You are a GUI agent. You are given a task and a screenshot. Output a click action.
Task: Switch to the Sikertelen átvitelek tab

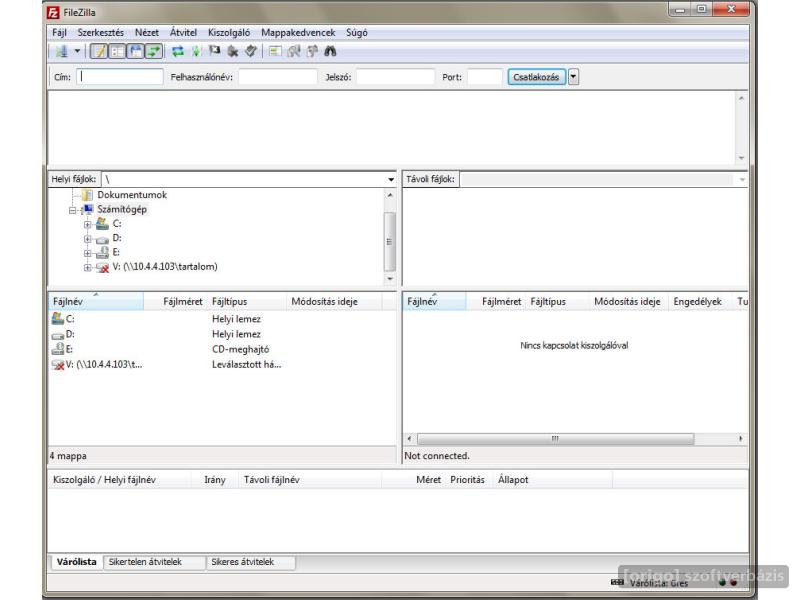155,562
